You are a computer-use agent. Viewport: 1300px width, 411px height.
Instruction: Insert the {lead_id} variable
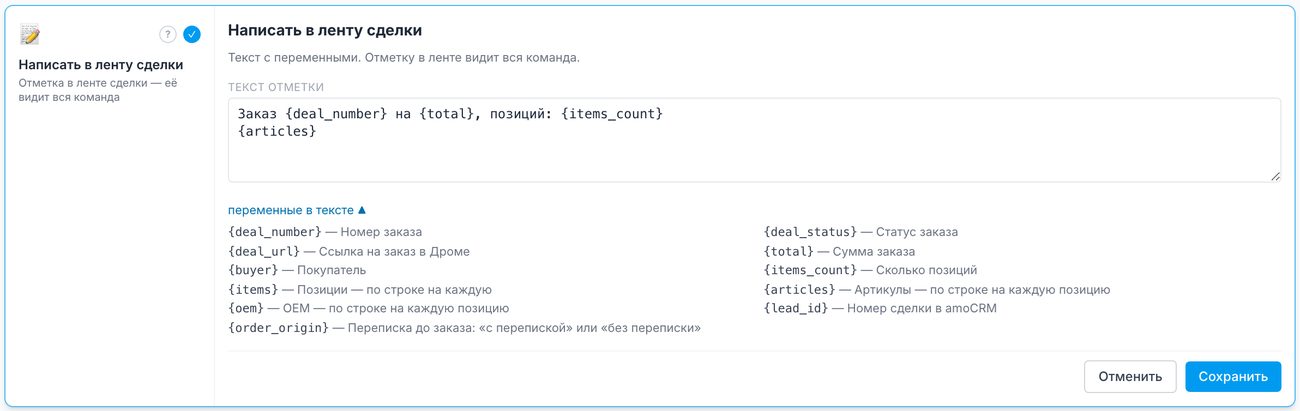(796, 308)
